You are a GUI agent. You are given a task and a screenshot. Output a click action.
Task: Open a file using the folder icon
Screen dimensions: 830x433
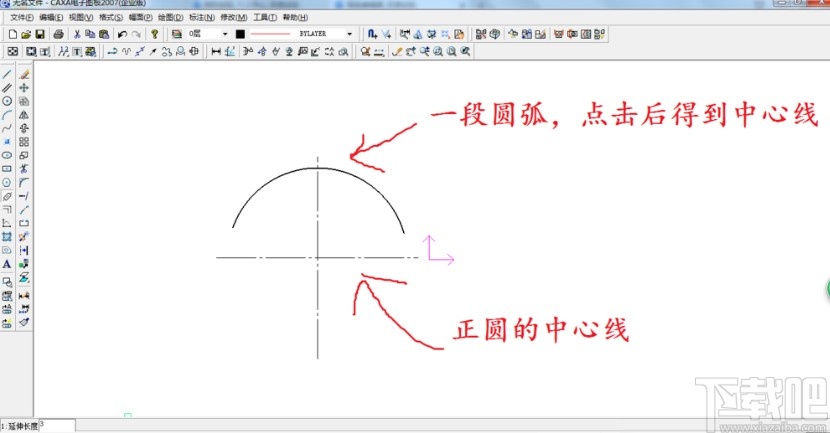(26, 34)
